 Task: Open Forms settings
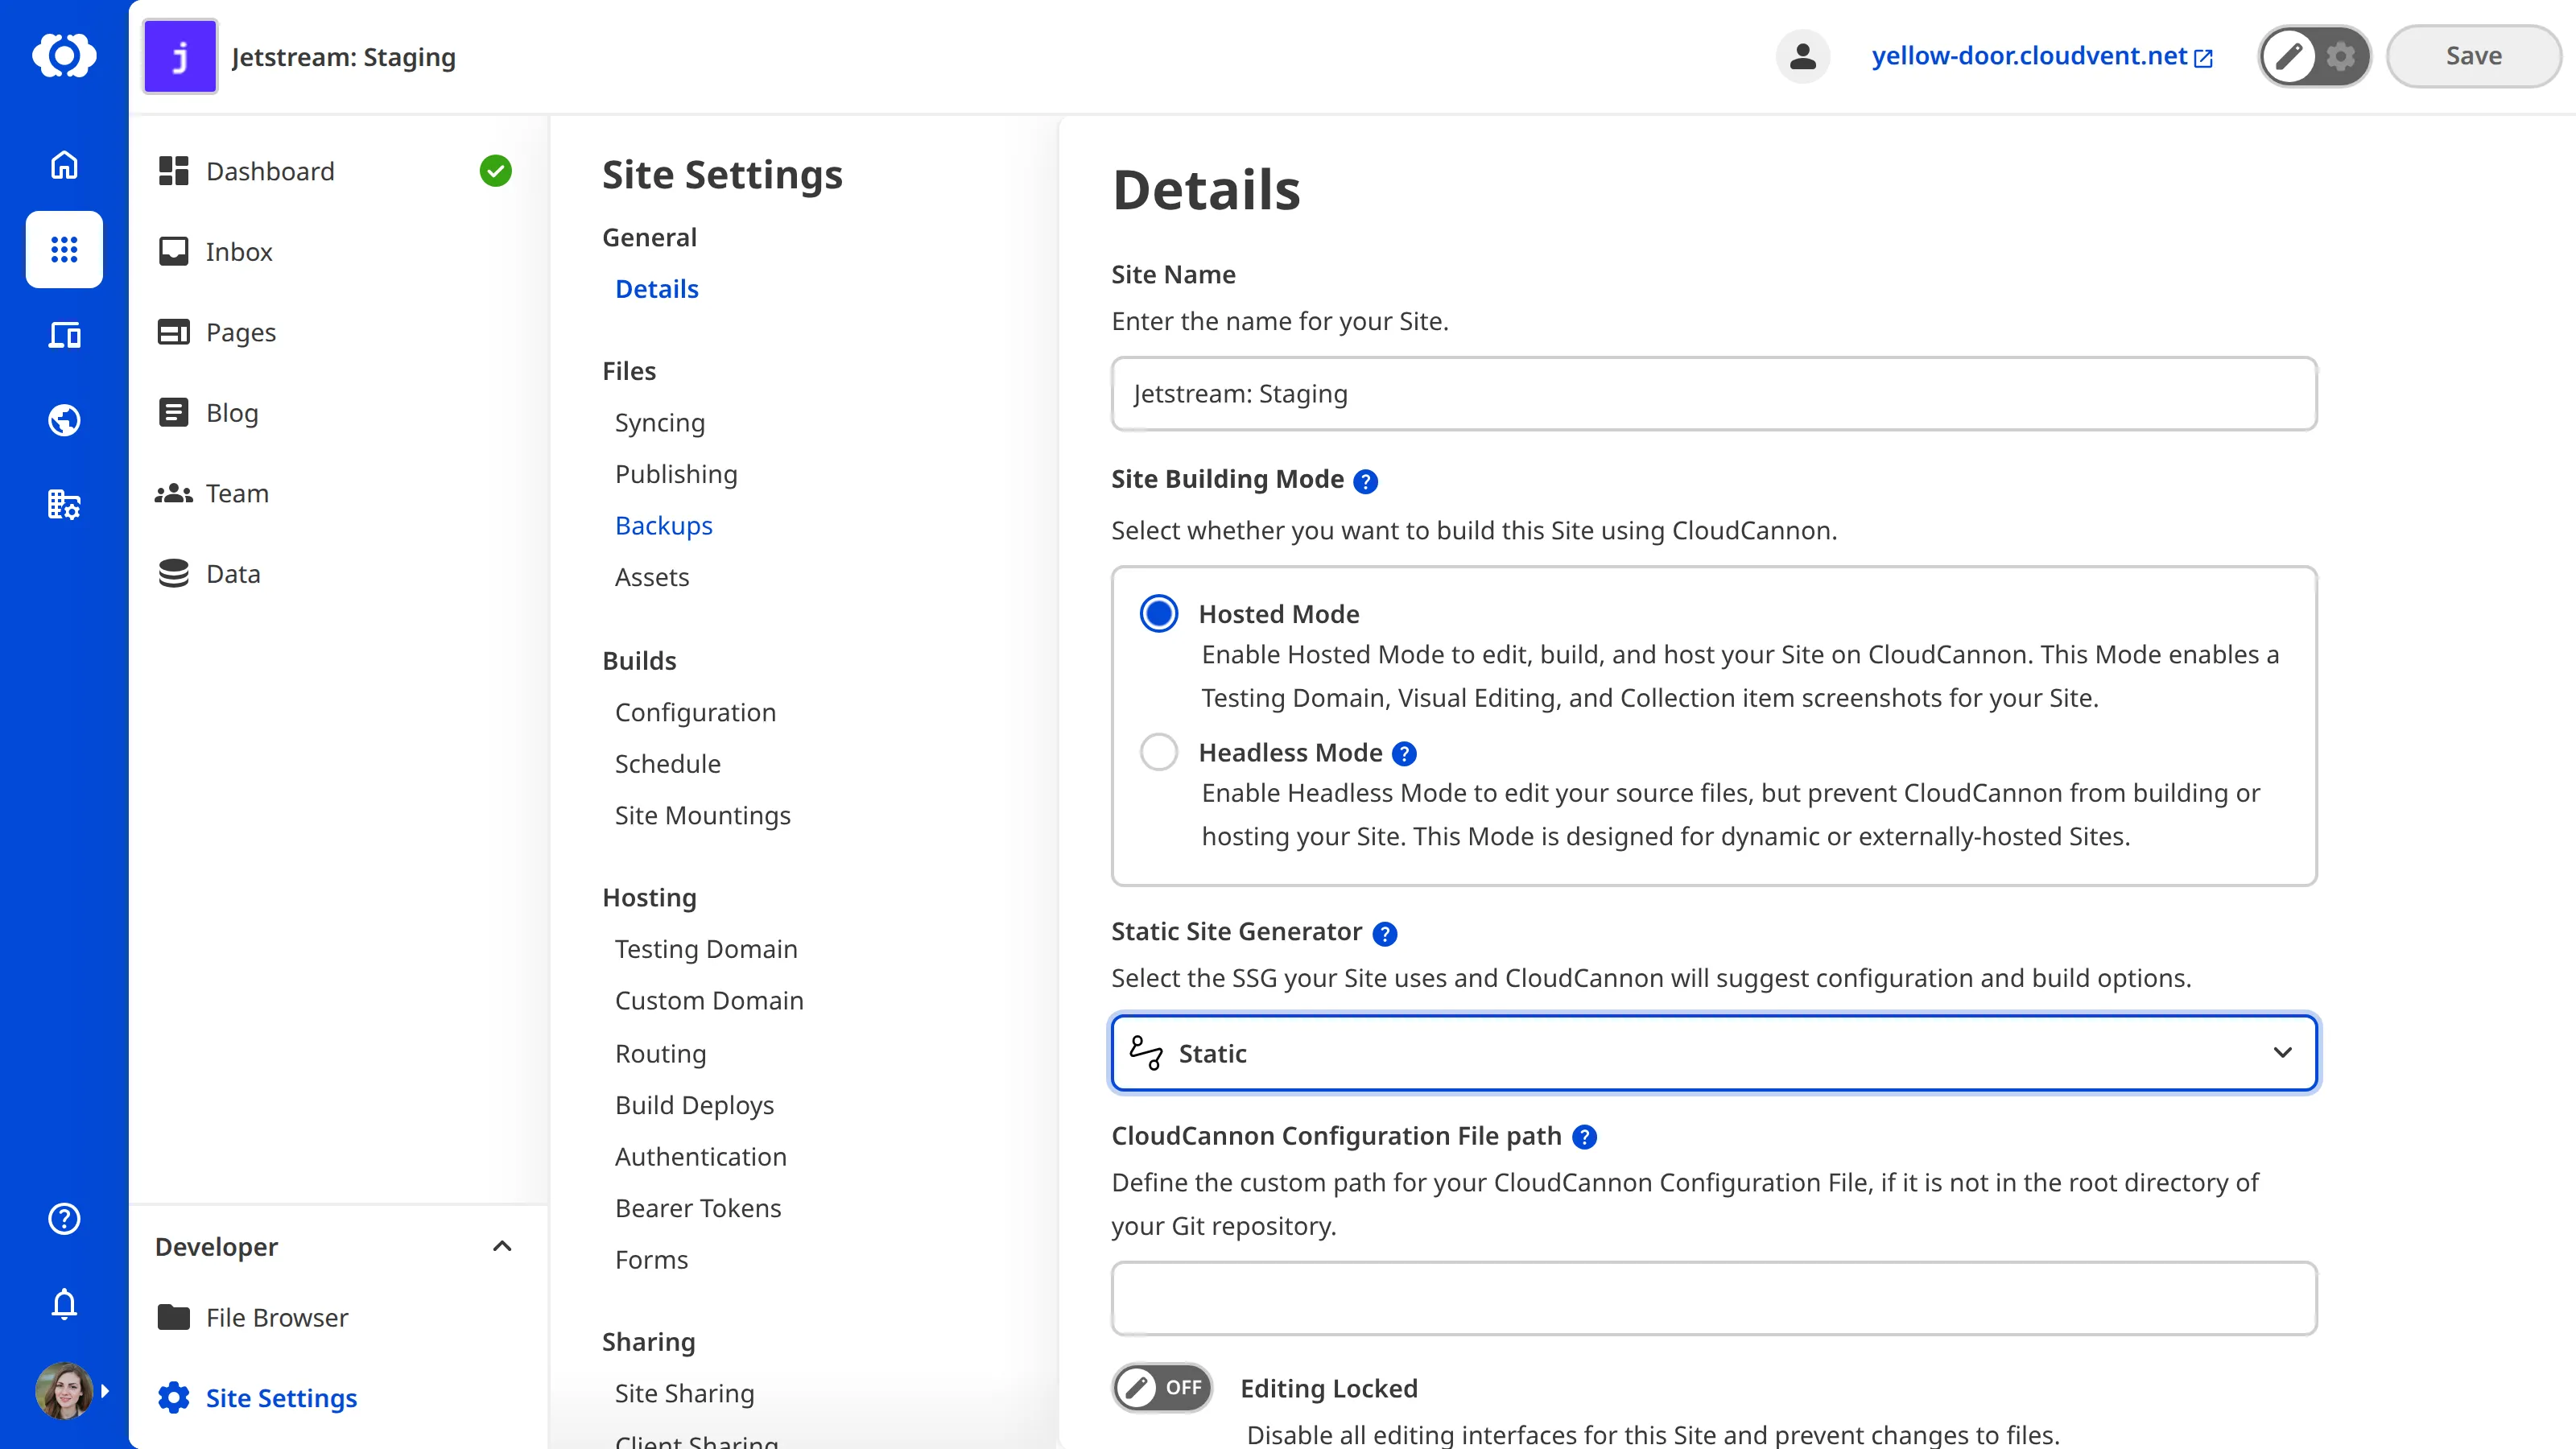(x=652, y=1260)
